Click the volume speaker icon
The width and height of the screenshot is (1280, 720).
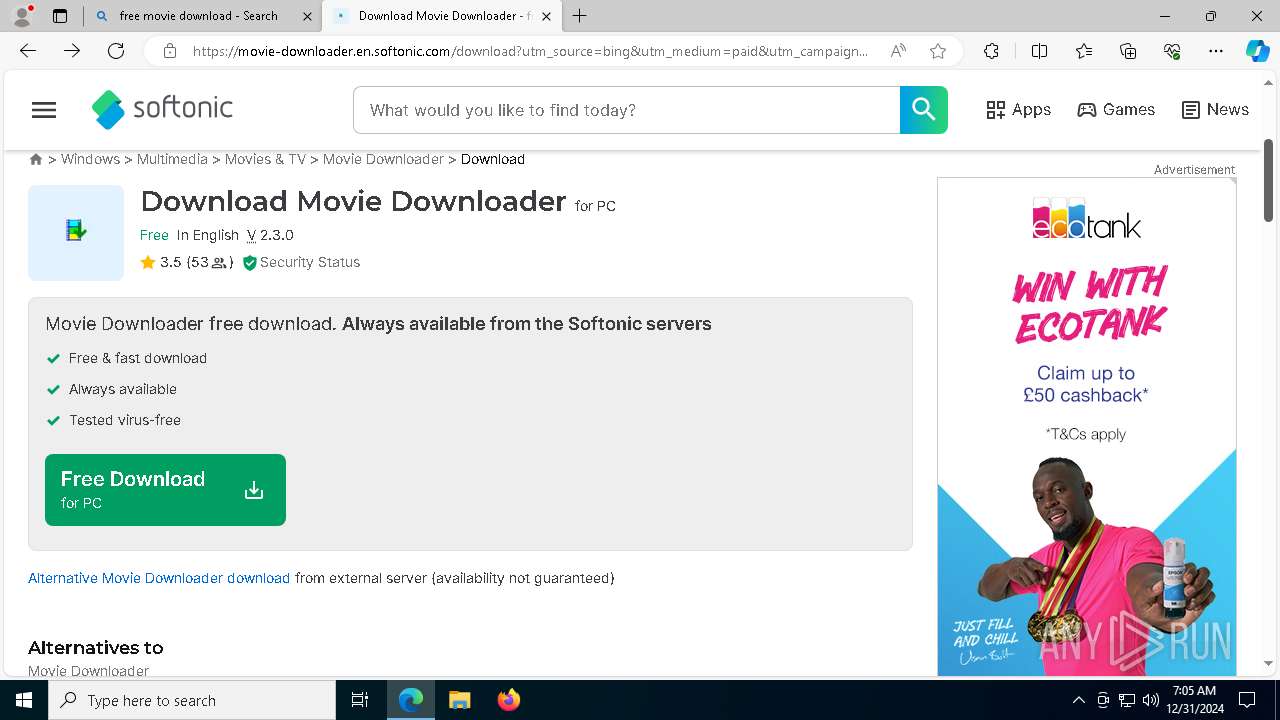[x=1150, y=700]
